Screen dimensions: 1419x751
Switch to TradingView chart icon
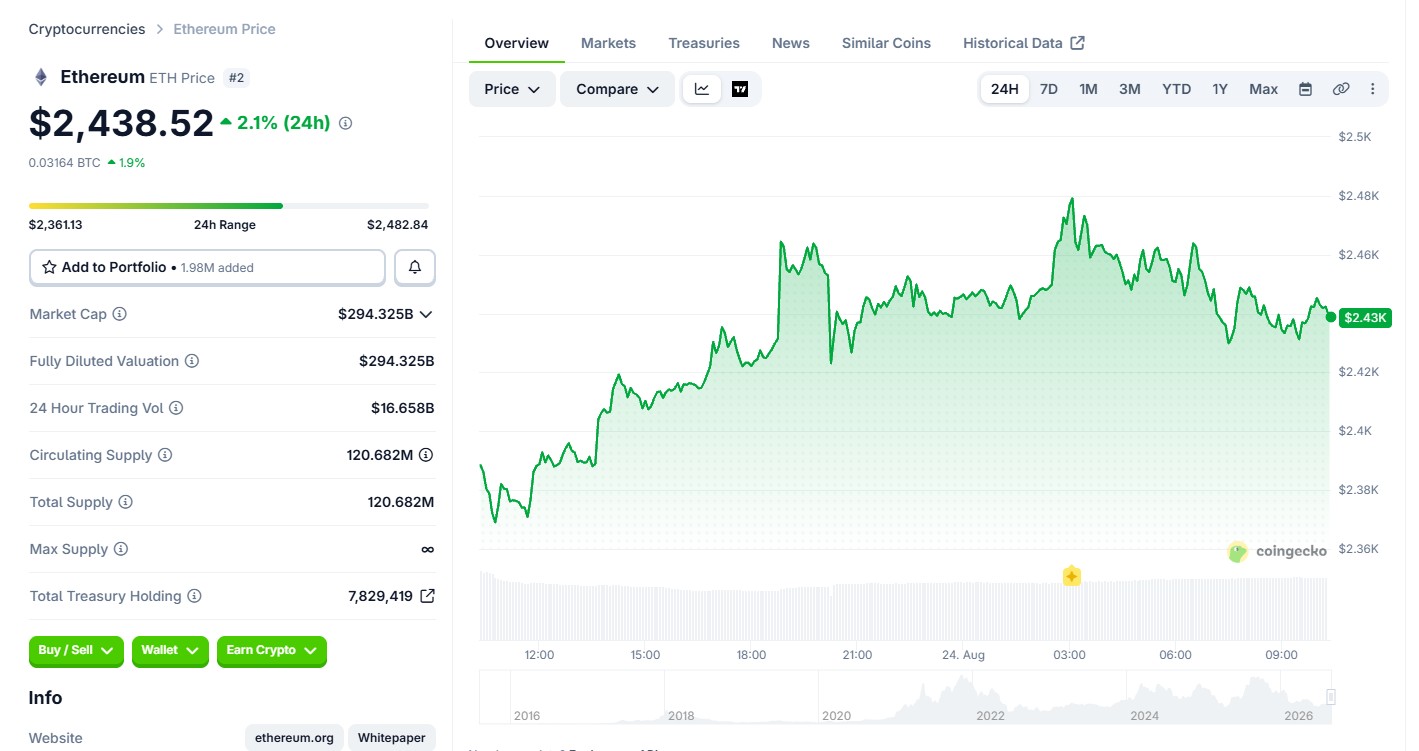(740, 89)
